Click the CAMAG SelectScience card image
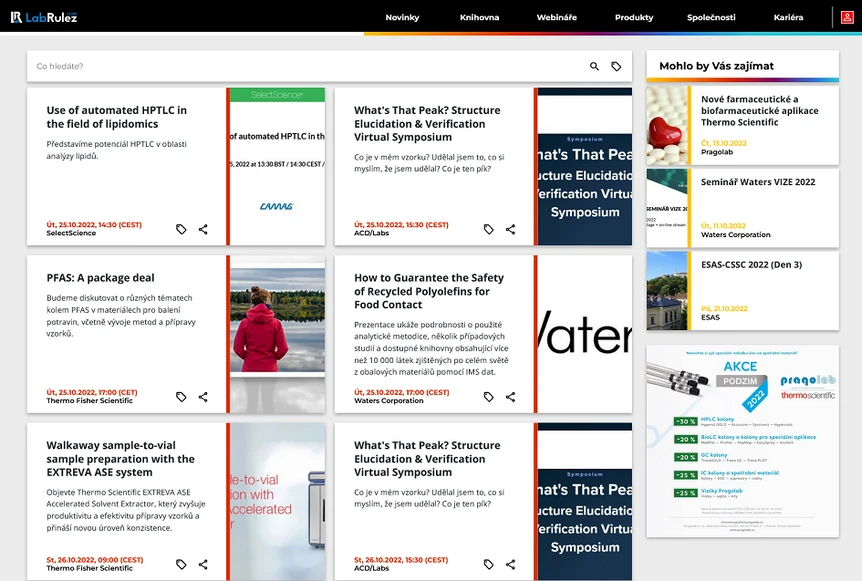Image resolution: width=862 pixels, height=581 pixels. click(x=277, y=166)
